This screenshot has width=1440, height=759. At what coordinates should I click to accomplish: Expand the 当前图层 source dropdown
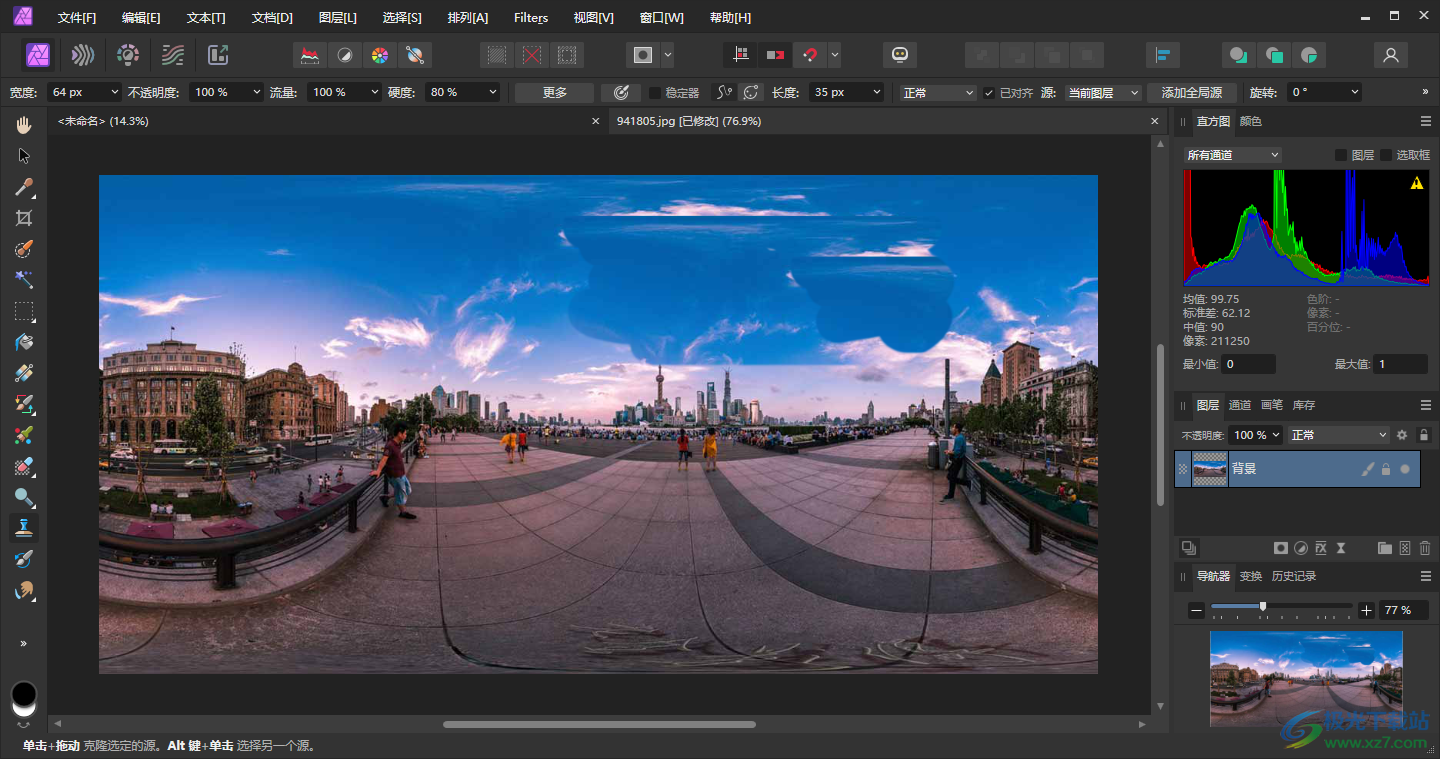[1103, 92]
